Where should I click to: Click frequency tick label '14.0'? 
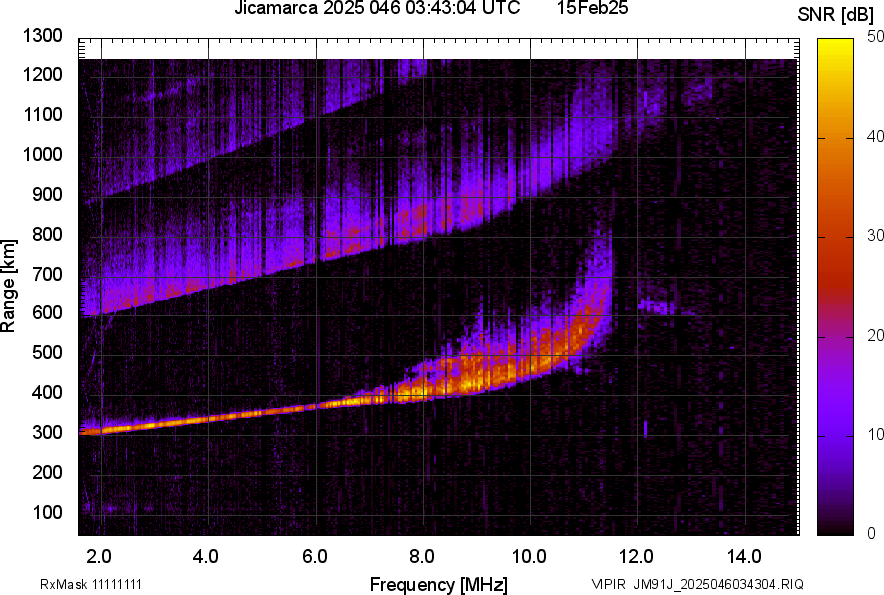click(x=744, y=557)
